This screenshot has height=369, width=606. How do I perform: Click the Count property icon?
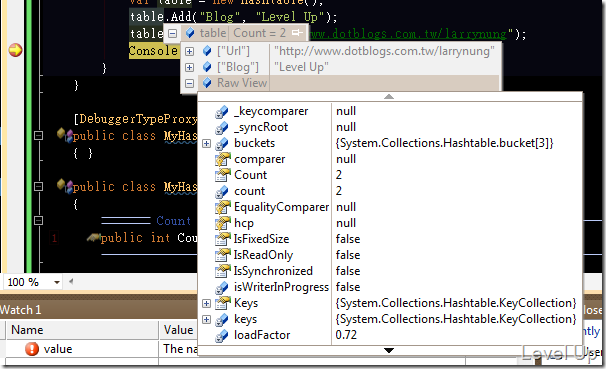coord(223,175)
